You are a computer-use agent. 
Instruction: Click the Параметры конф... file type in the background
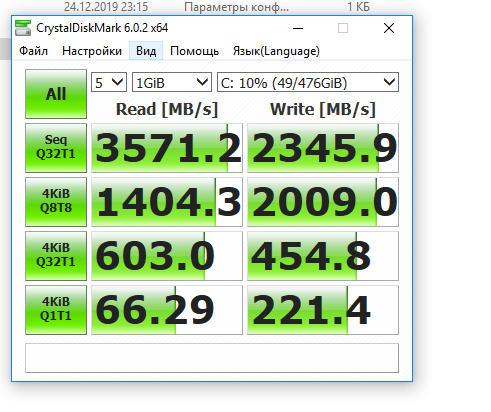(x=237, y=7)
